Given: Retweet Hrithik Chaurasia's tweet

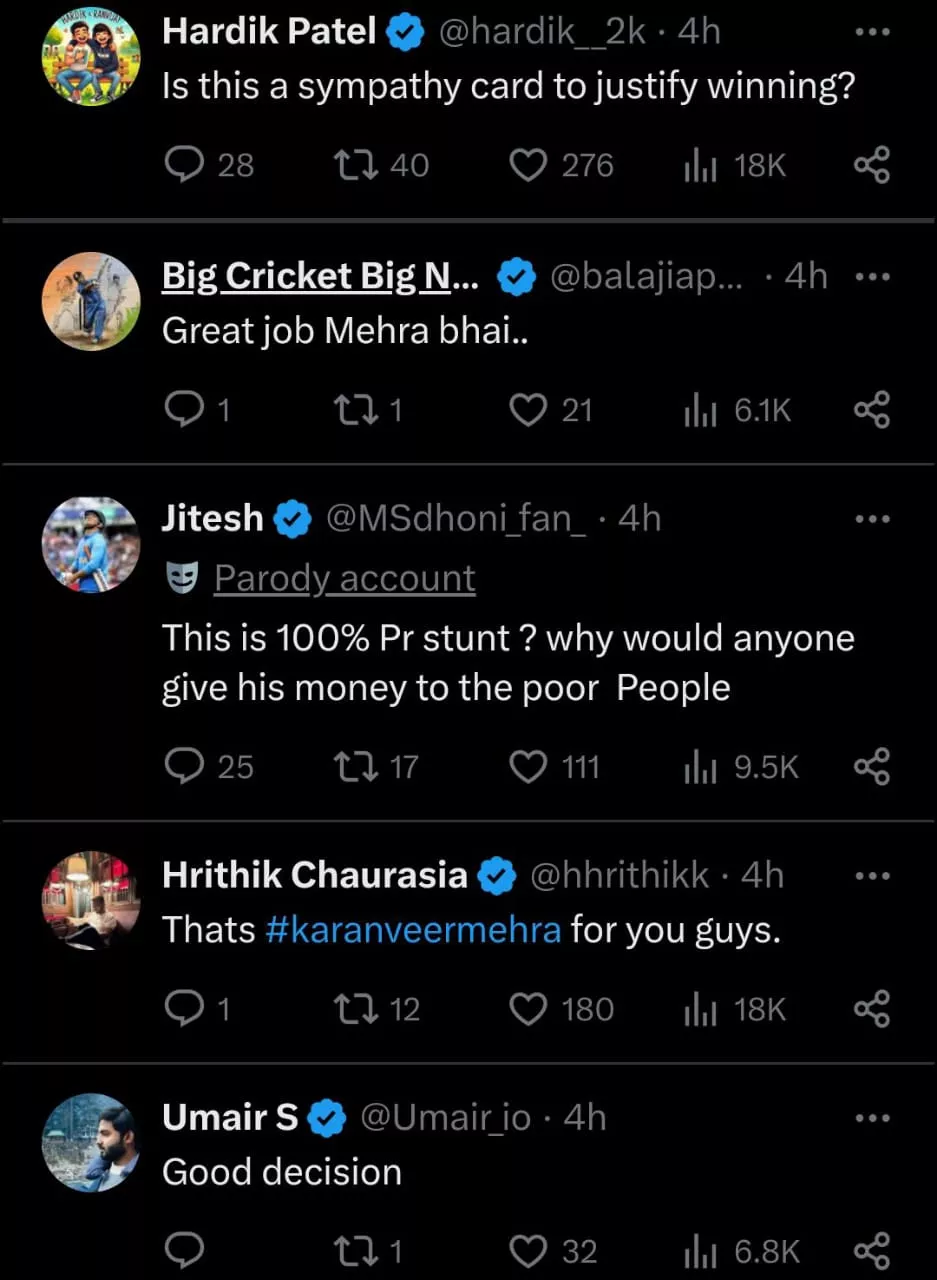Looking at the screenshot, I should point(360,1009).
